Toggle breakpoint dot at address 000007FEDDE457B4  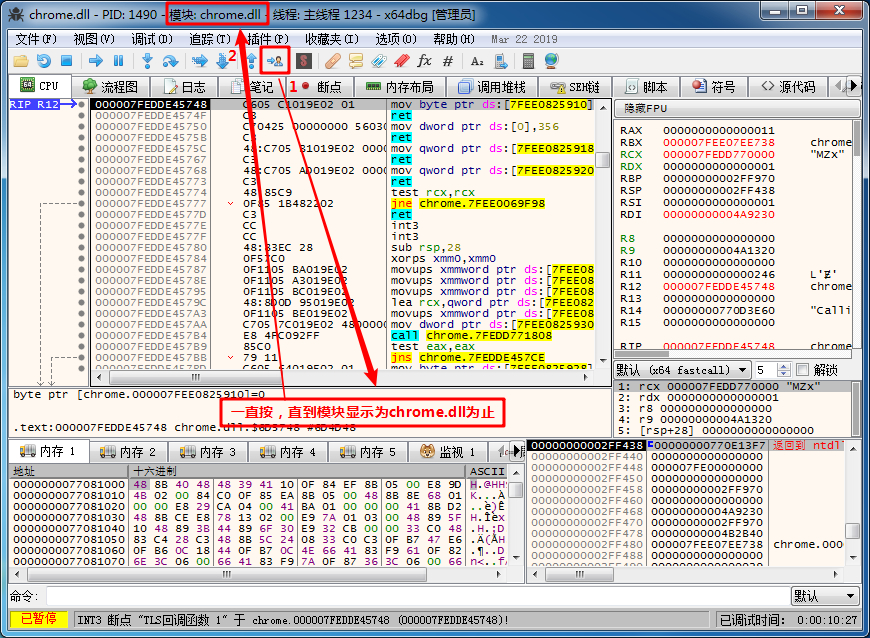82,336
